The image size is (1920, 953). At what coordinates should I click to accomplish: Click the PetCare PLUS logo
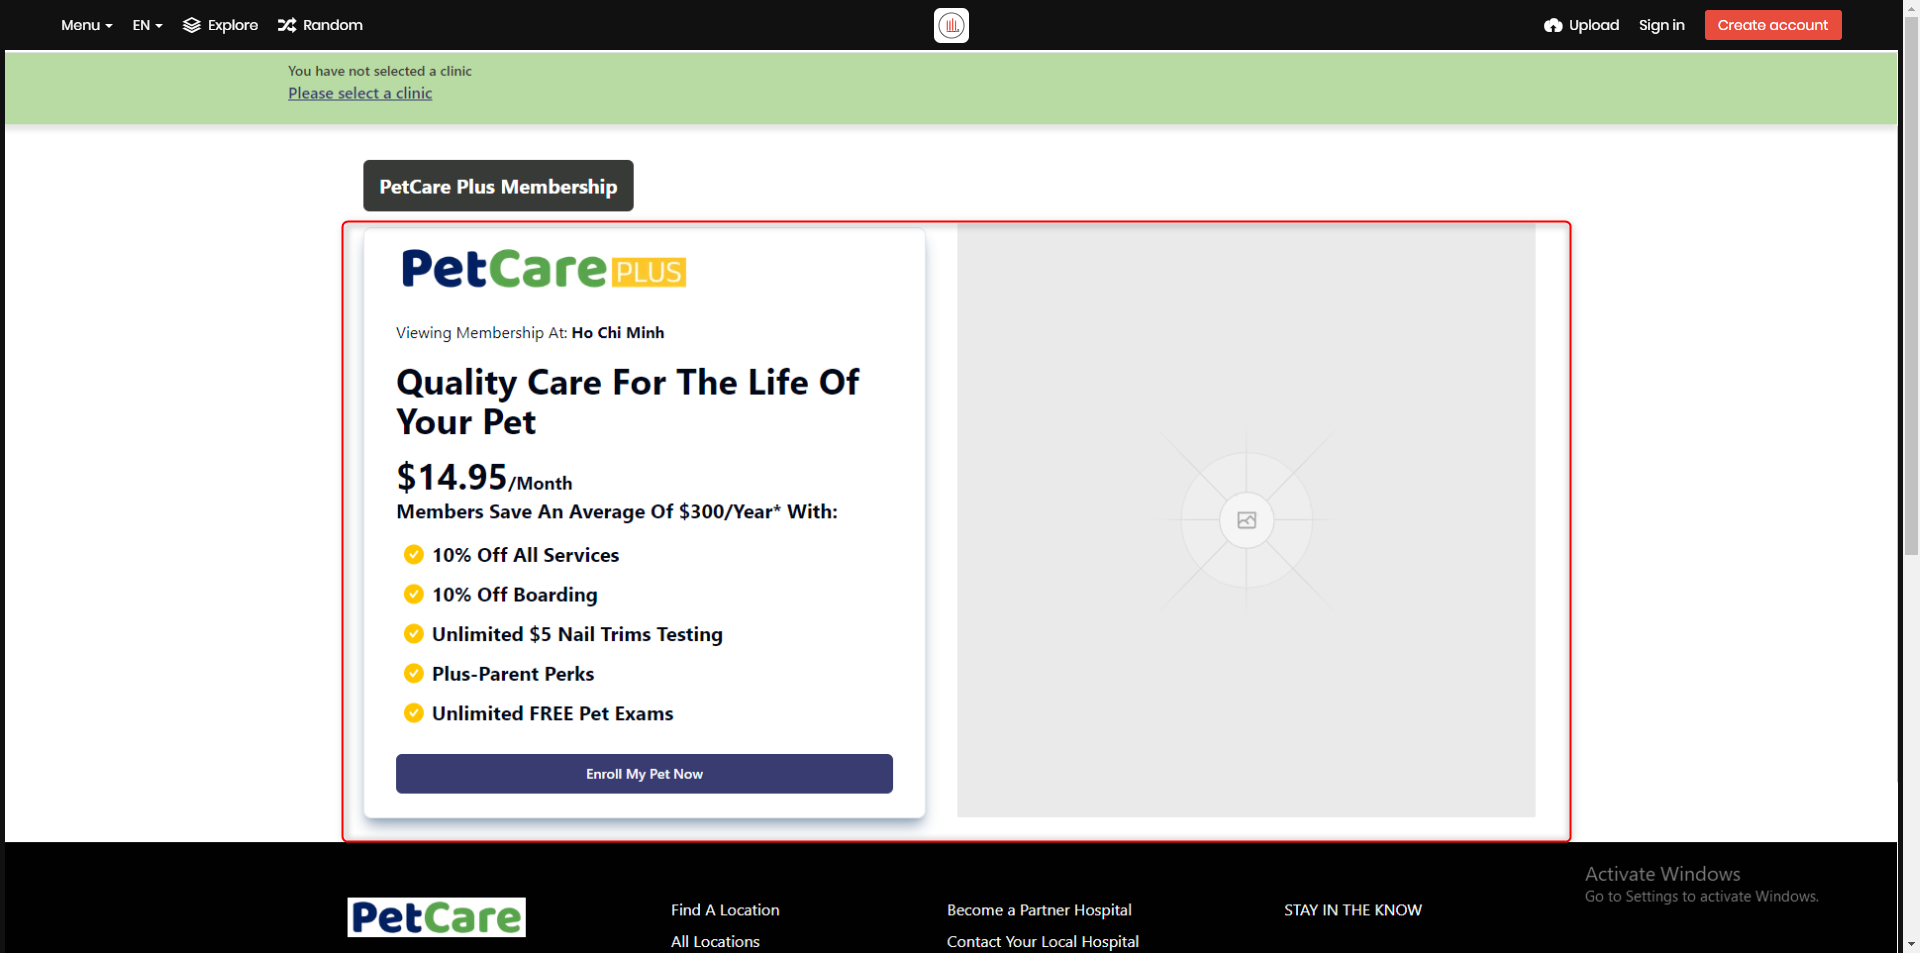tap(544, 268)
